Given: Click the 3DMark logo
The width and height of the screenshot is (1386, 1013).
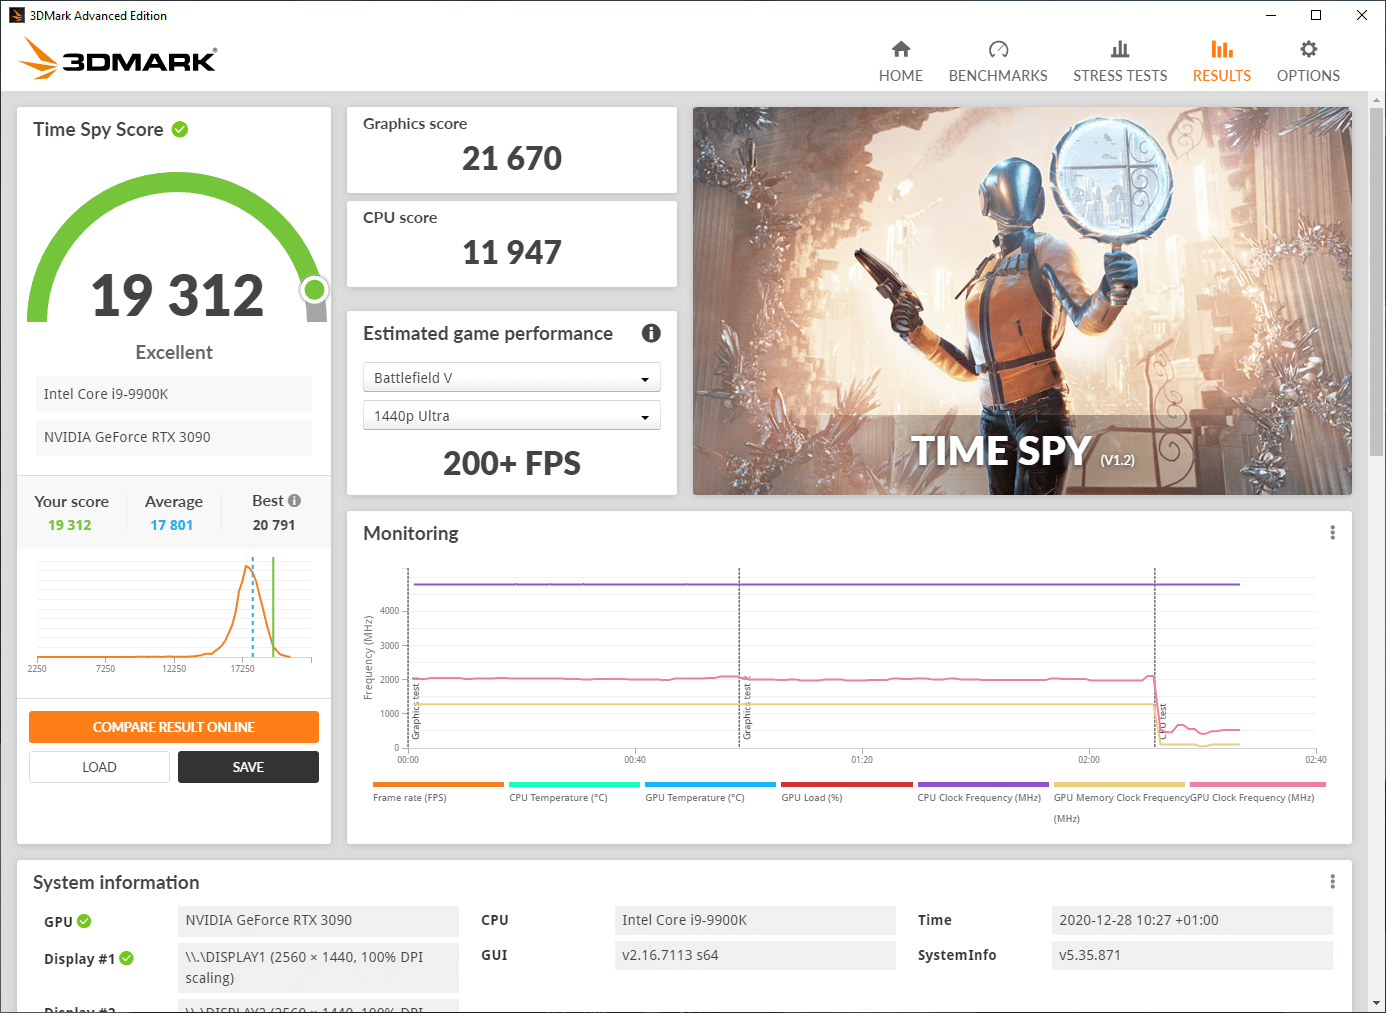Looking at the screenshot, I should pos(118,58).
